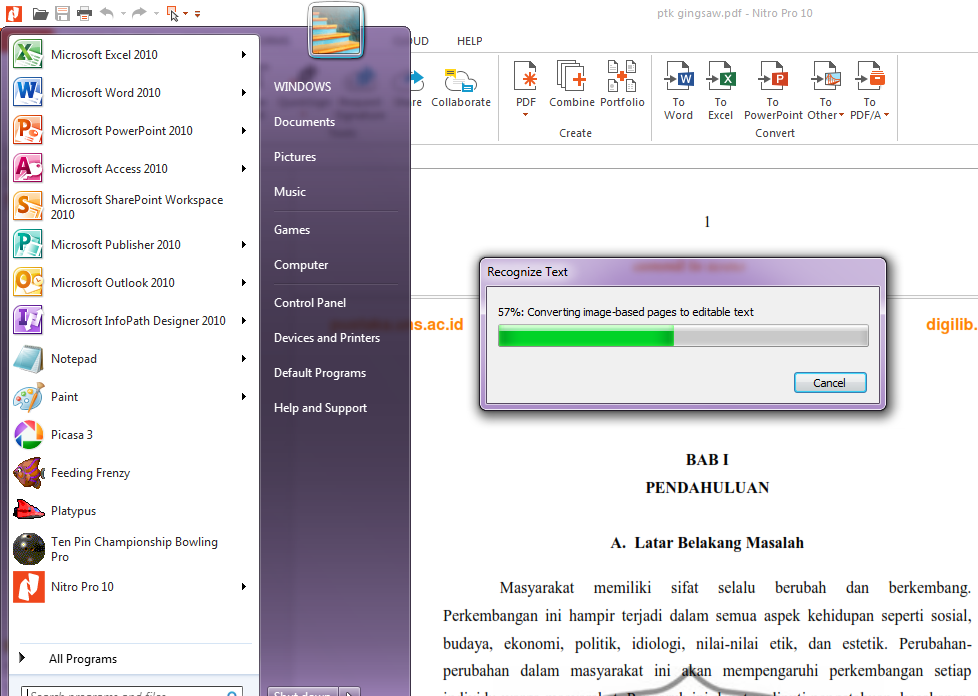Switch to the HELP ribbon tab
Viewport: 978px width, 696px height.
click(469, 41)
